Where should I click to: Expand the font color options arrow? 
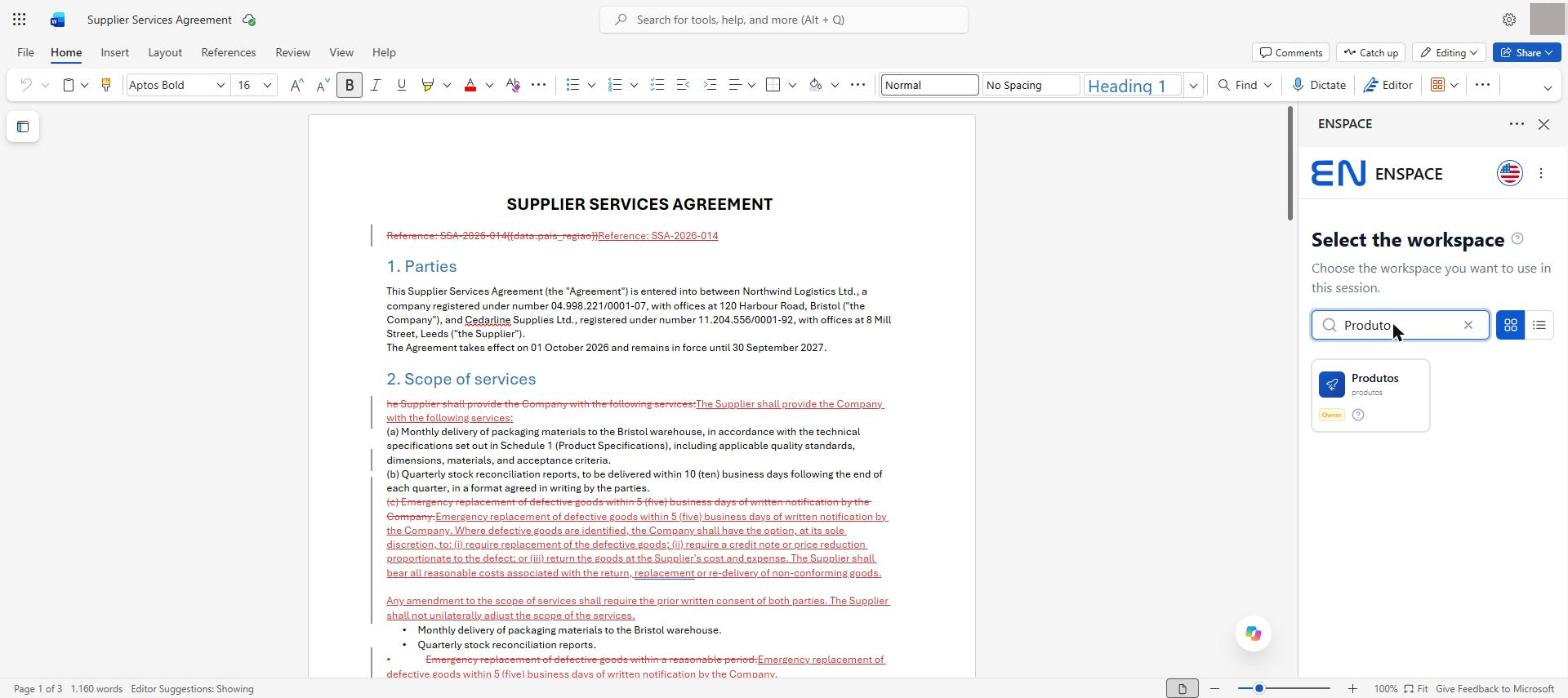489,85
